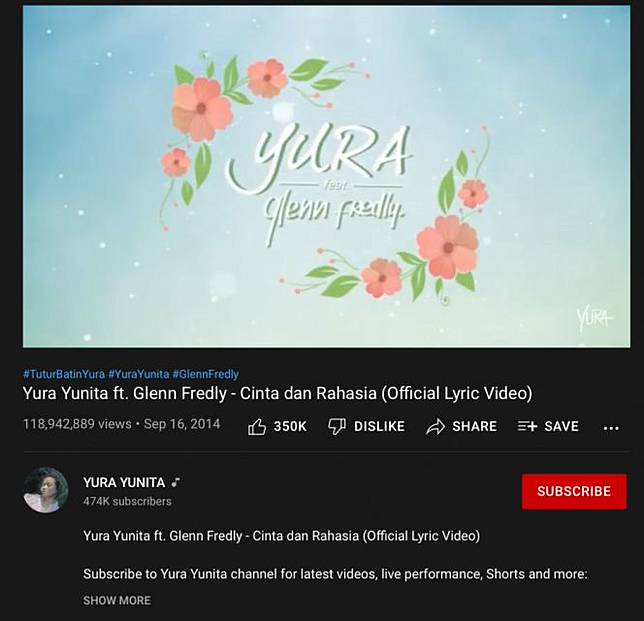644x621 pixels.
Task: Click the video title text
Action: click(x=278, y=393)
